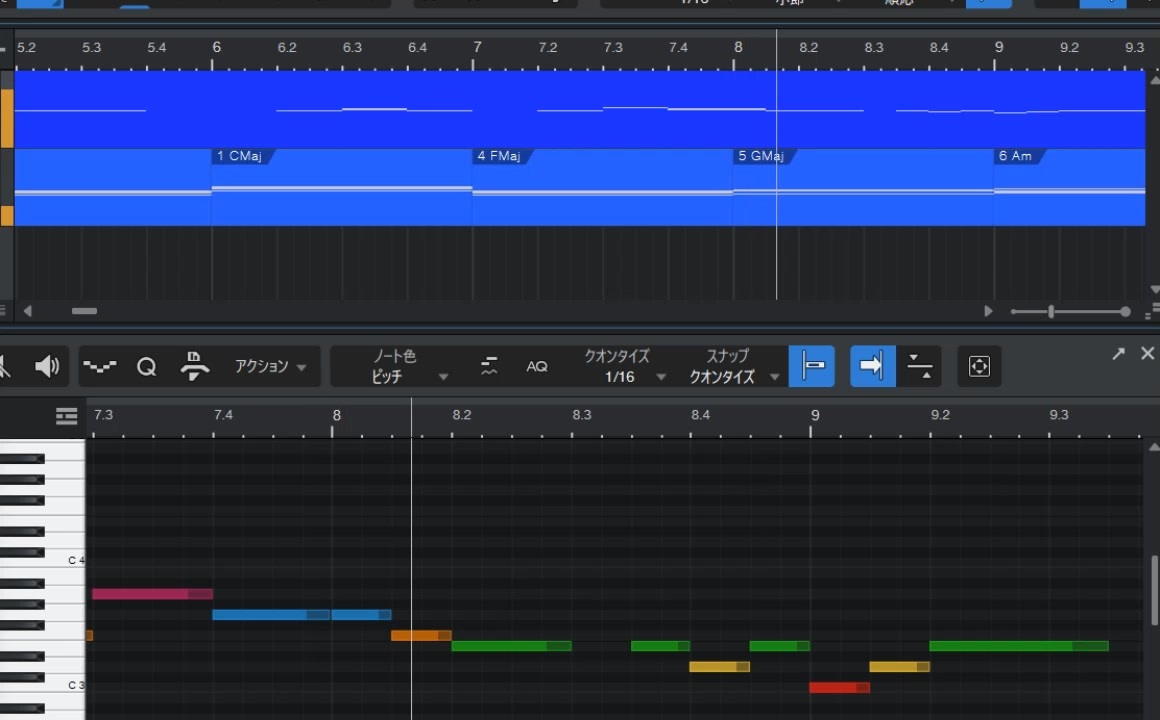Click 8.3 on the piano roll ruler
The width and height of the screenshot is (1160, 720).
click(x=581, y=414)
